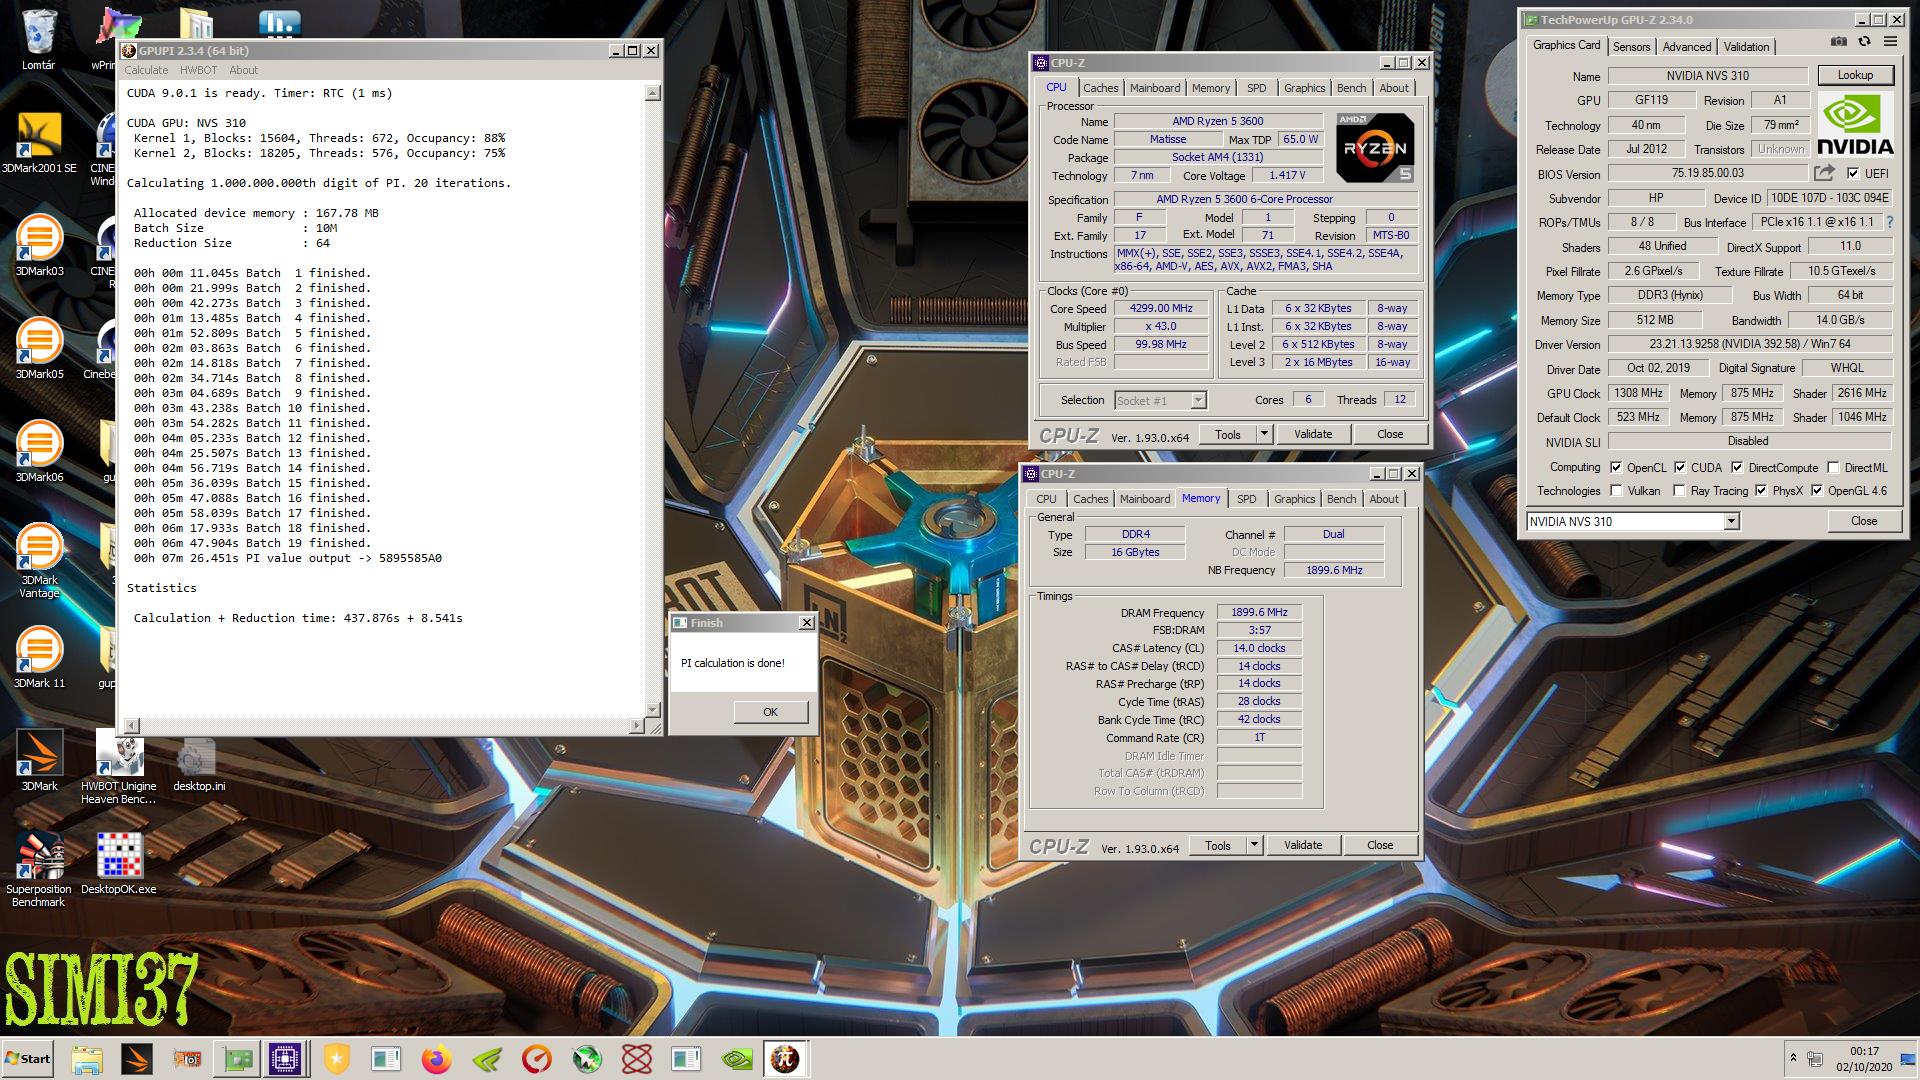Open the Calculate menu in GPUPI

[x=146, y=70]
